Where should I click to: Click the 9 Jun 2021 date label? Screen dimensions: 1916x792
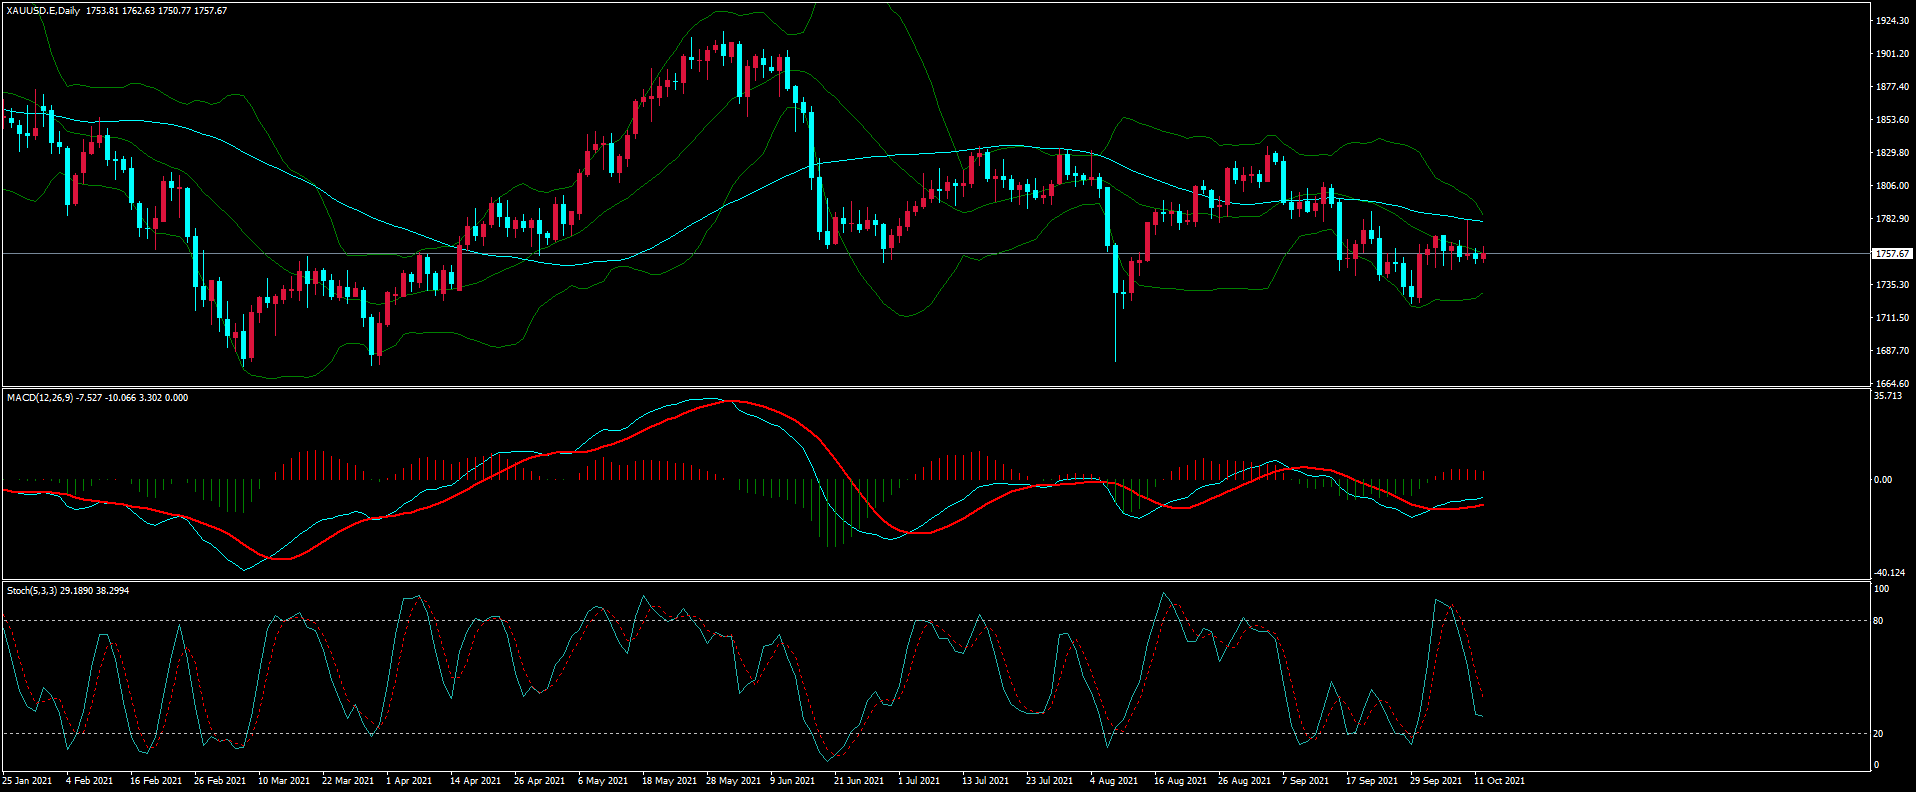pos(794,781)
